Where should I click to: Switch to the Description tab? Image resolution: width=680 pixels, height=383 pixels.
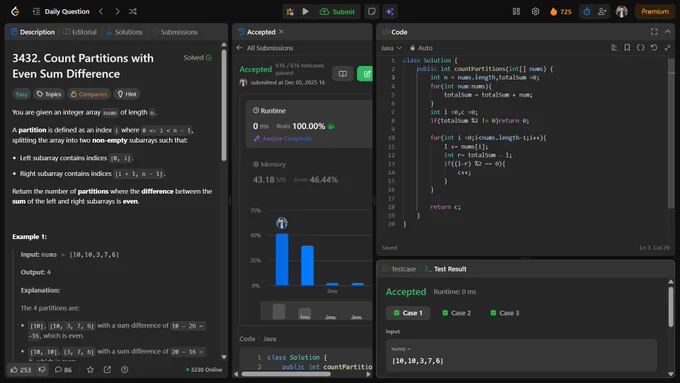33,32
